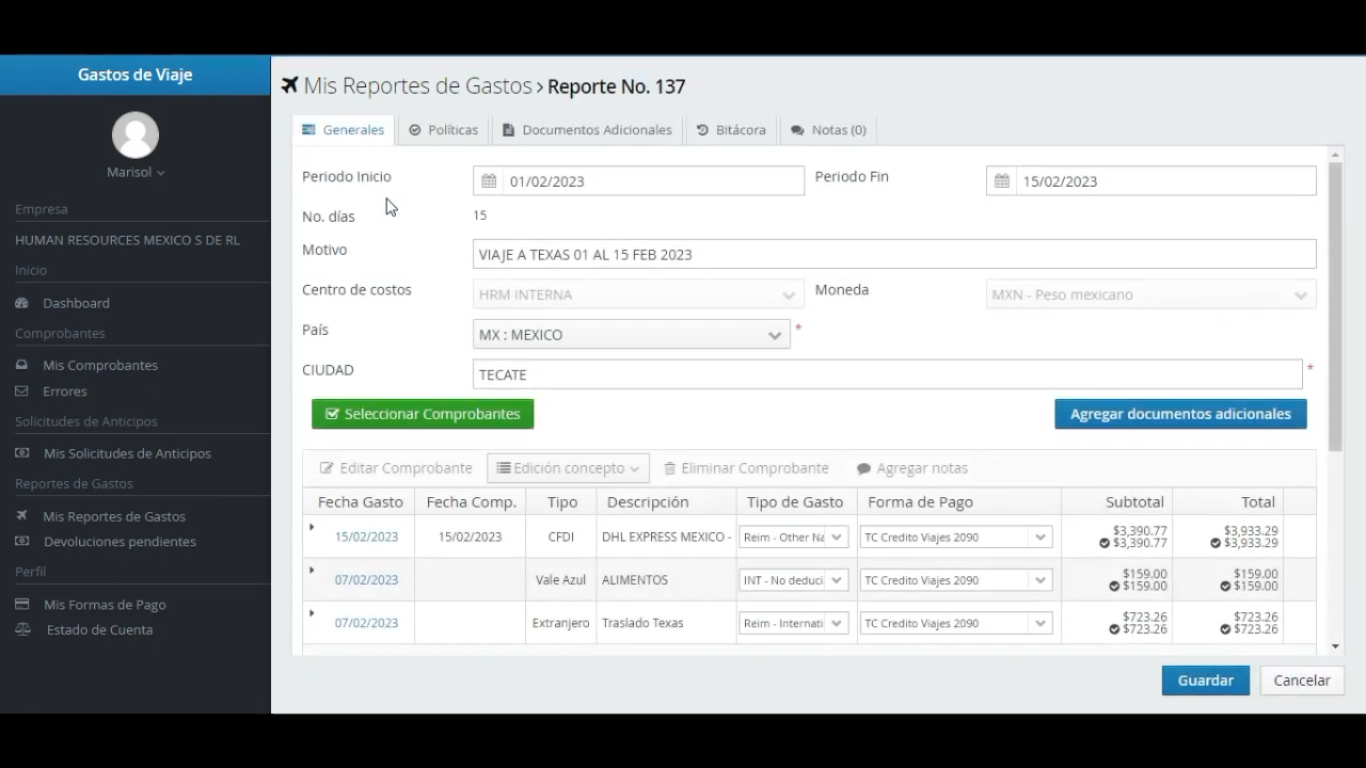This screenshot has width=1366, height=768.
Task: Open the Centro de costos dropdown
Action: [x=638, y=295]
